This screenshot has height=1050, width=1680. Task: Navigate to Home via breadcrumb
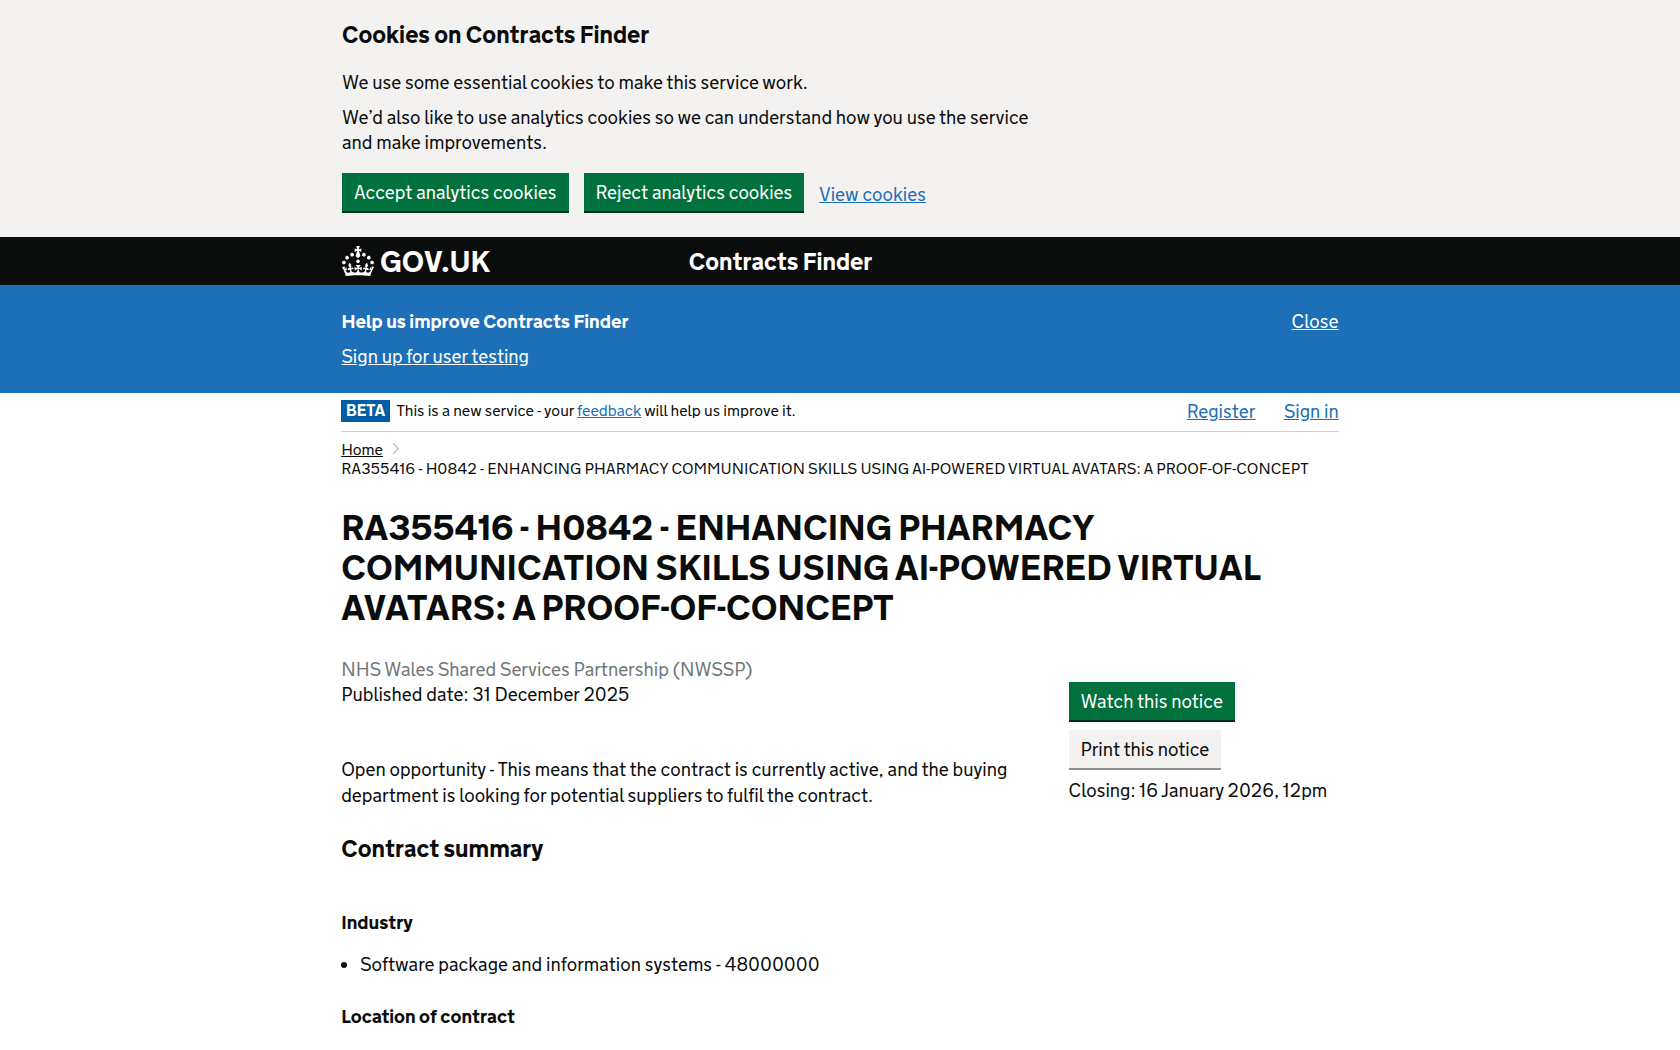pyautogui.click(x=362, y=450)
